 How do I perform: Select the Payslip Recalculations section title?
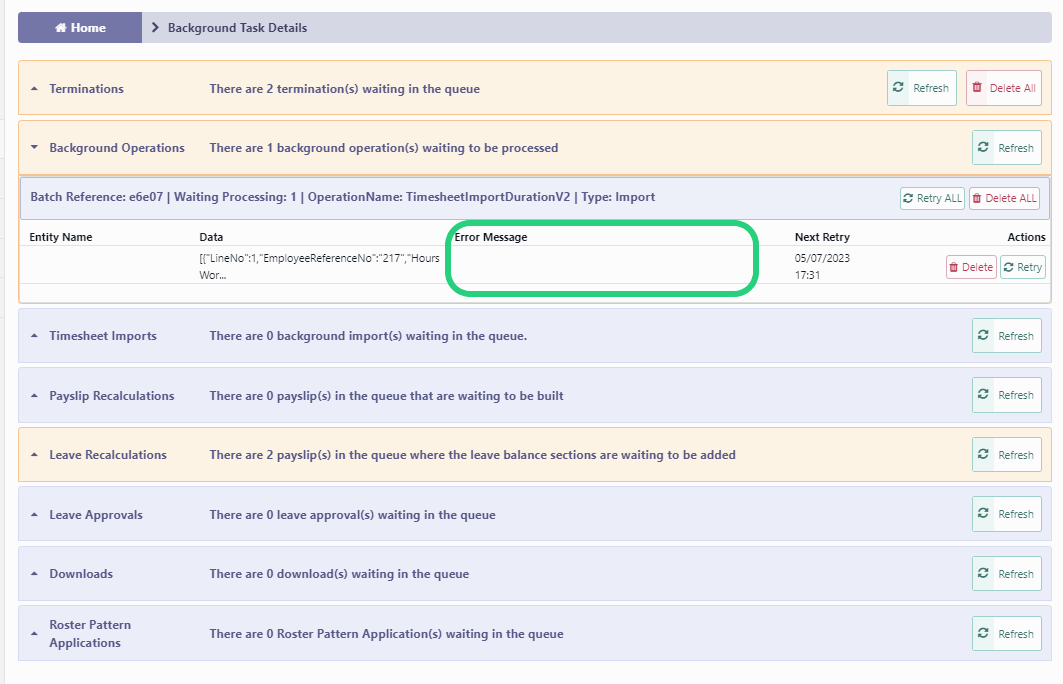pos(111,396)
